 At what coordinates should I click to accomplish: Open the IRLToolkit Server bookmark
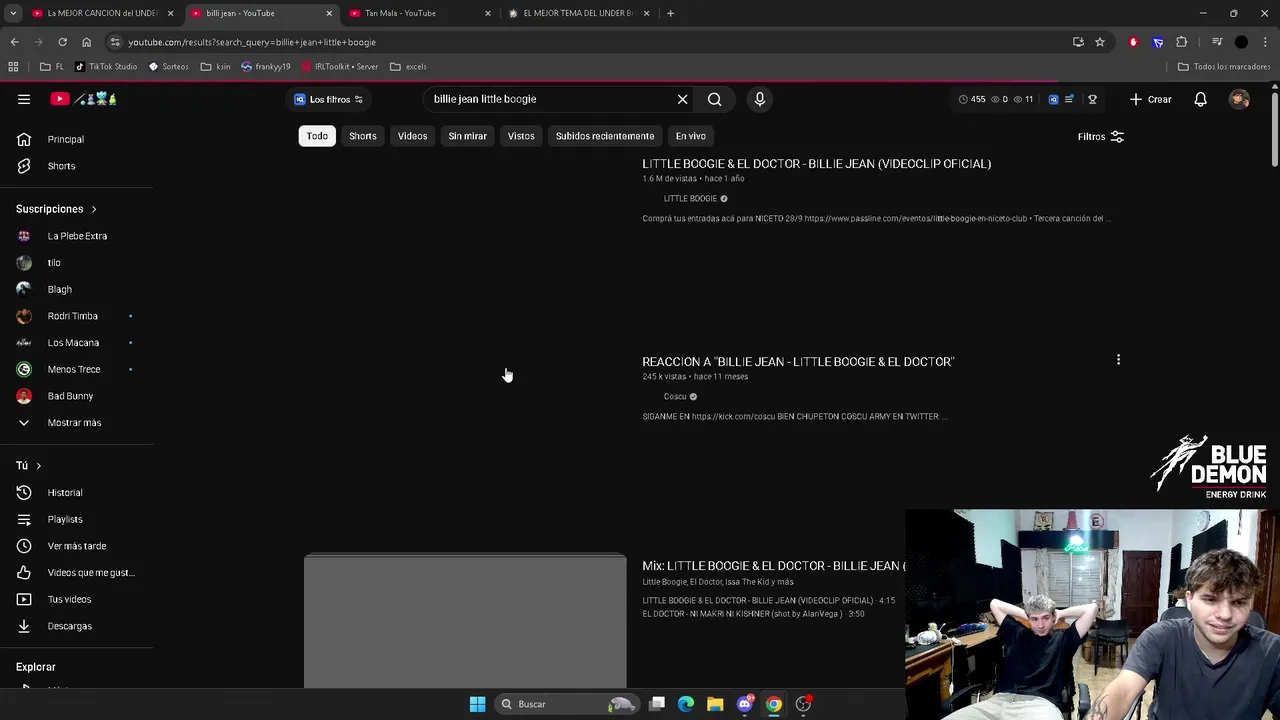(338, 66)
